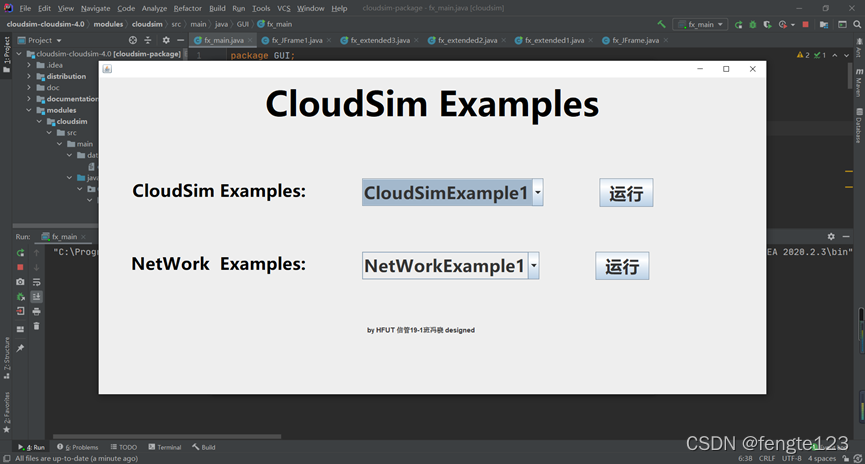Screen dimensions: 865x464
Task: Open the Build tool window at bottom
Action: 204,447
